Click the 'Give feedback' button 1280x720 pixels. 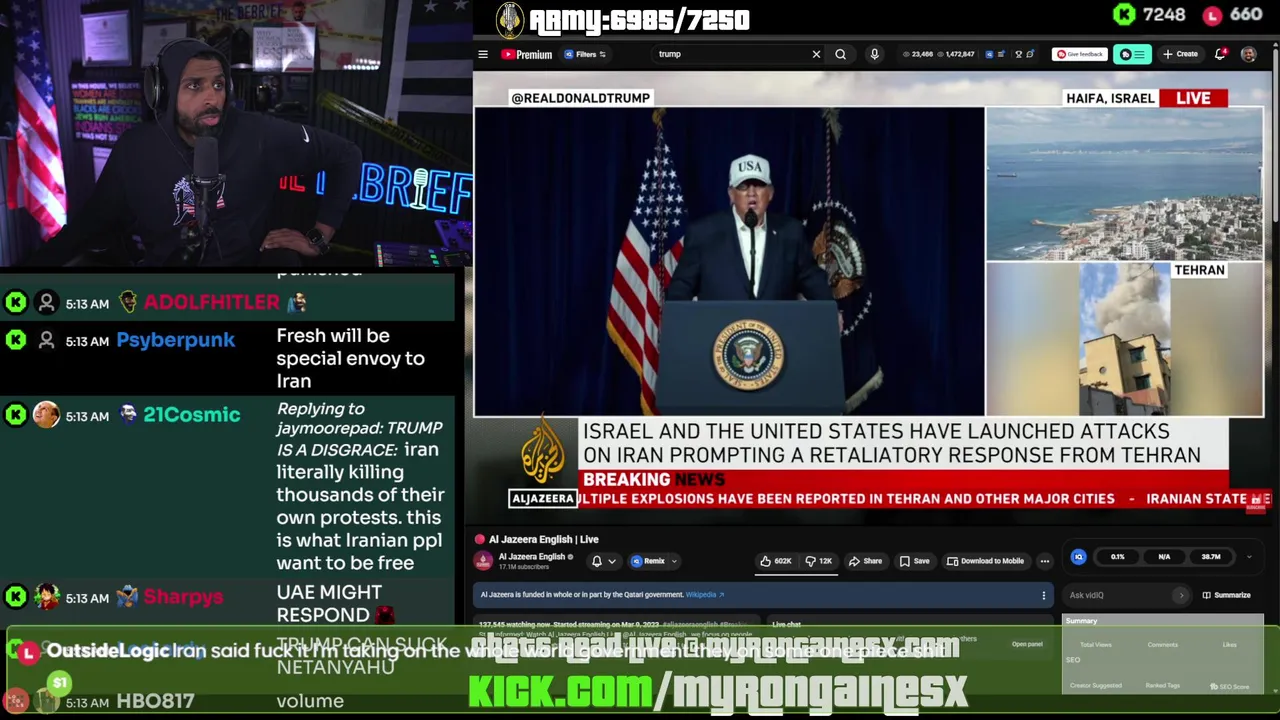point(1080,54)
